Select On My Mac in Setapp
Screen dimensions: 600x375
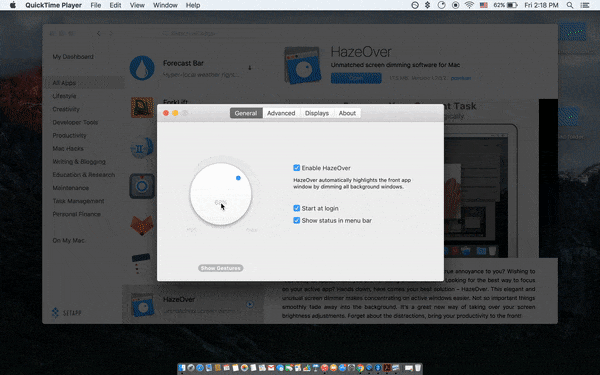68,240
